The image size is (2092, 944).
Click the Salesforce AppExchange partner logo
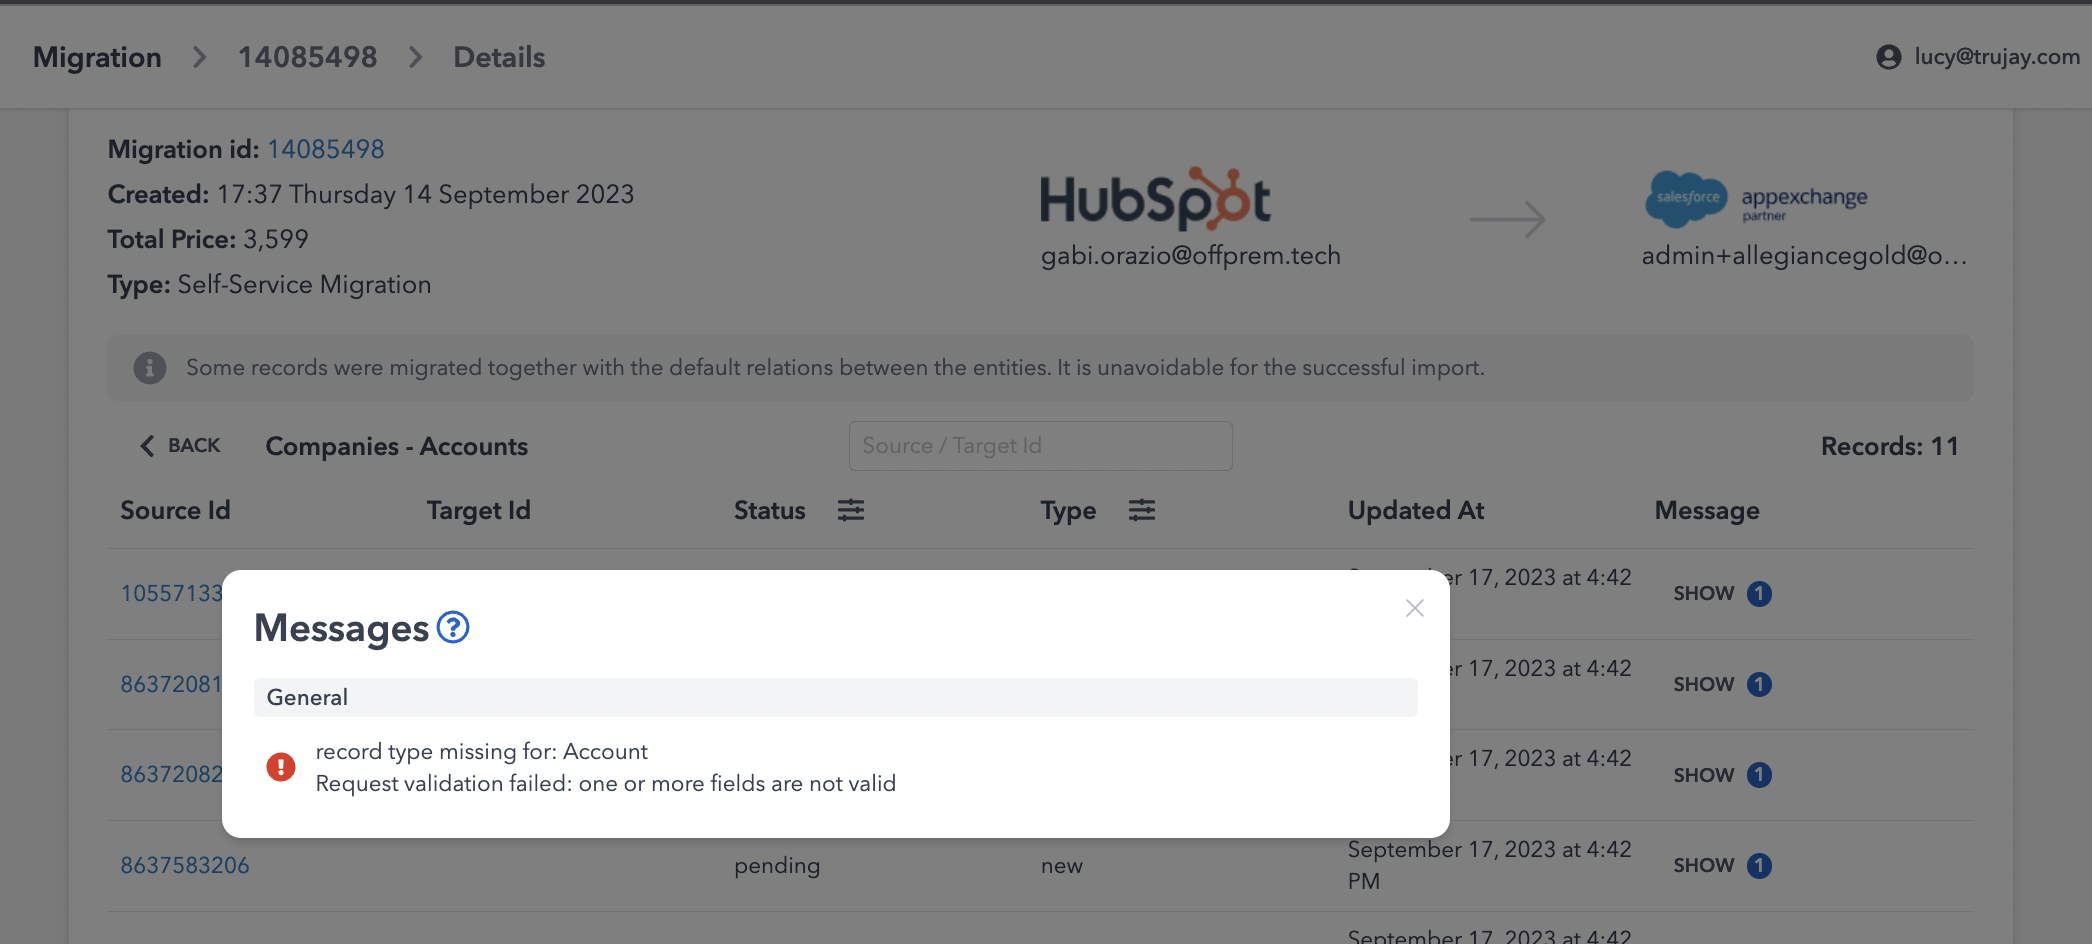1755,199
